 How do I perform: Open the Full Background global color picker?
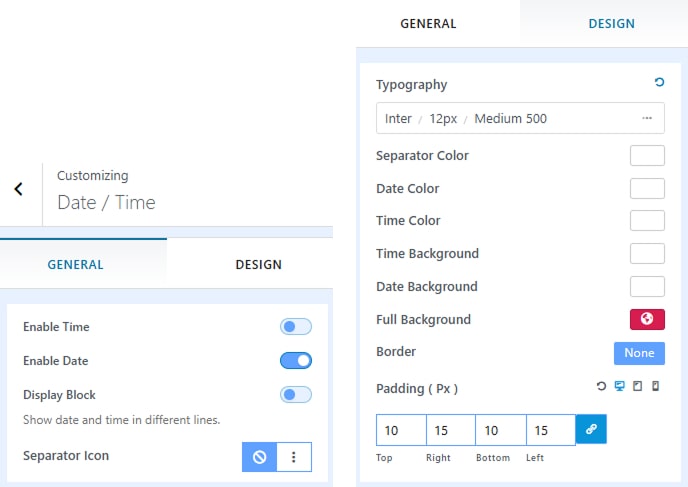pyautogui.click(x=647, y=319)
